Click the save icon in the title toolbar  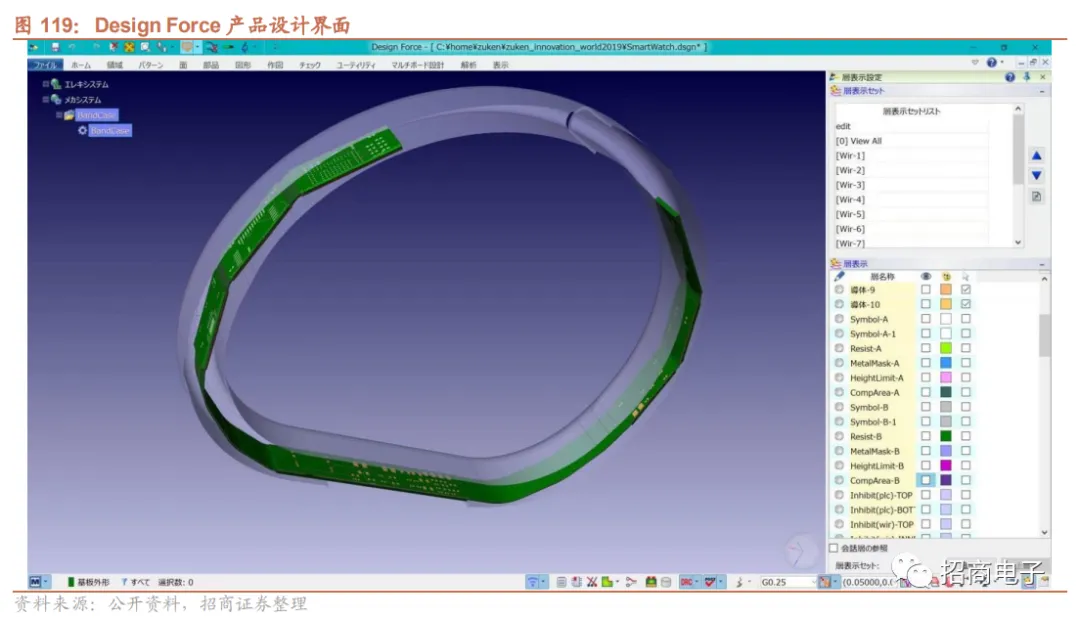pyautogui.click(x=55, y=47)
